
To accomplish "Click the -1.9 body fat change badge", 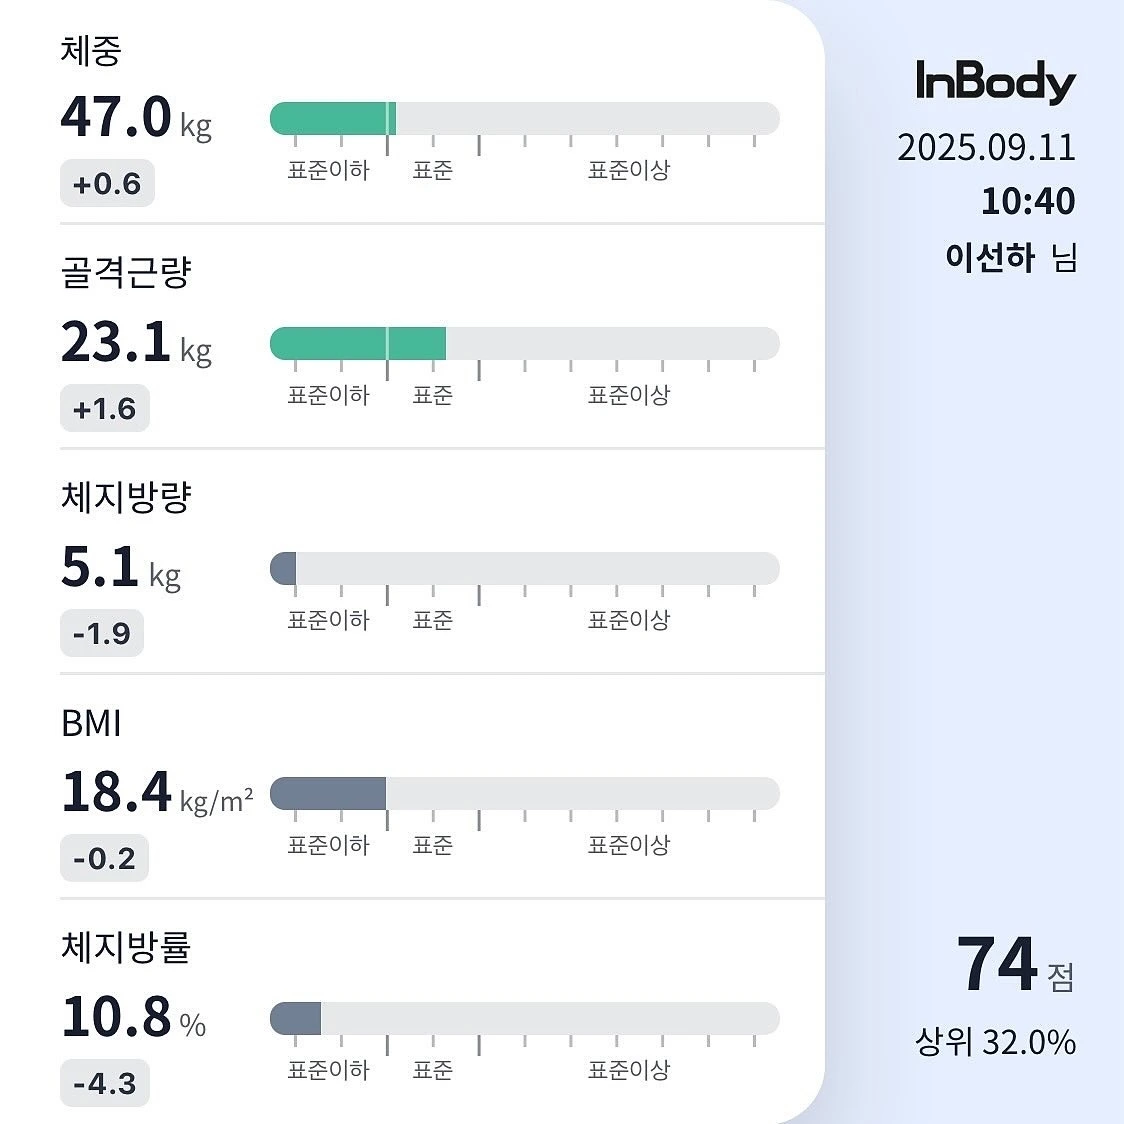I will [102, 633].
